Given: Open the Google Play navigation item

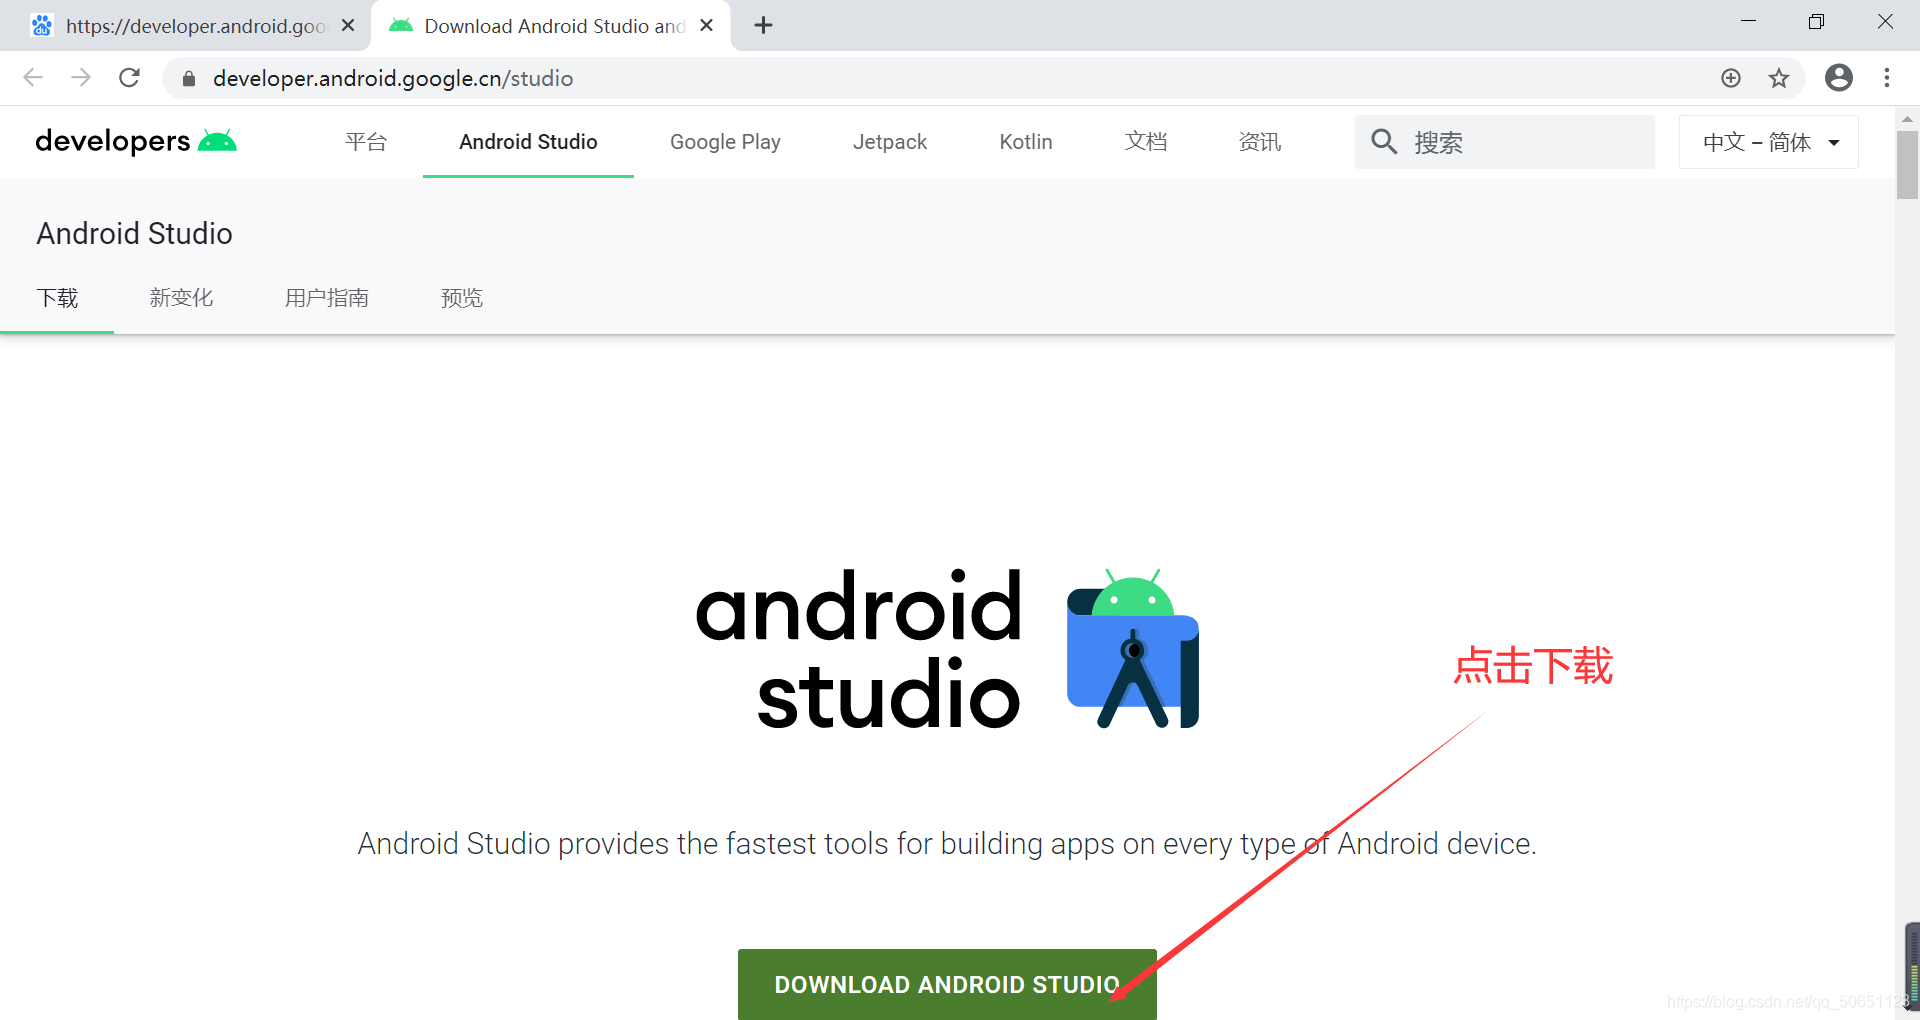Looking at the screenshot, I should pyautogui.click(x=725, y=142).
